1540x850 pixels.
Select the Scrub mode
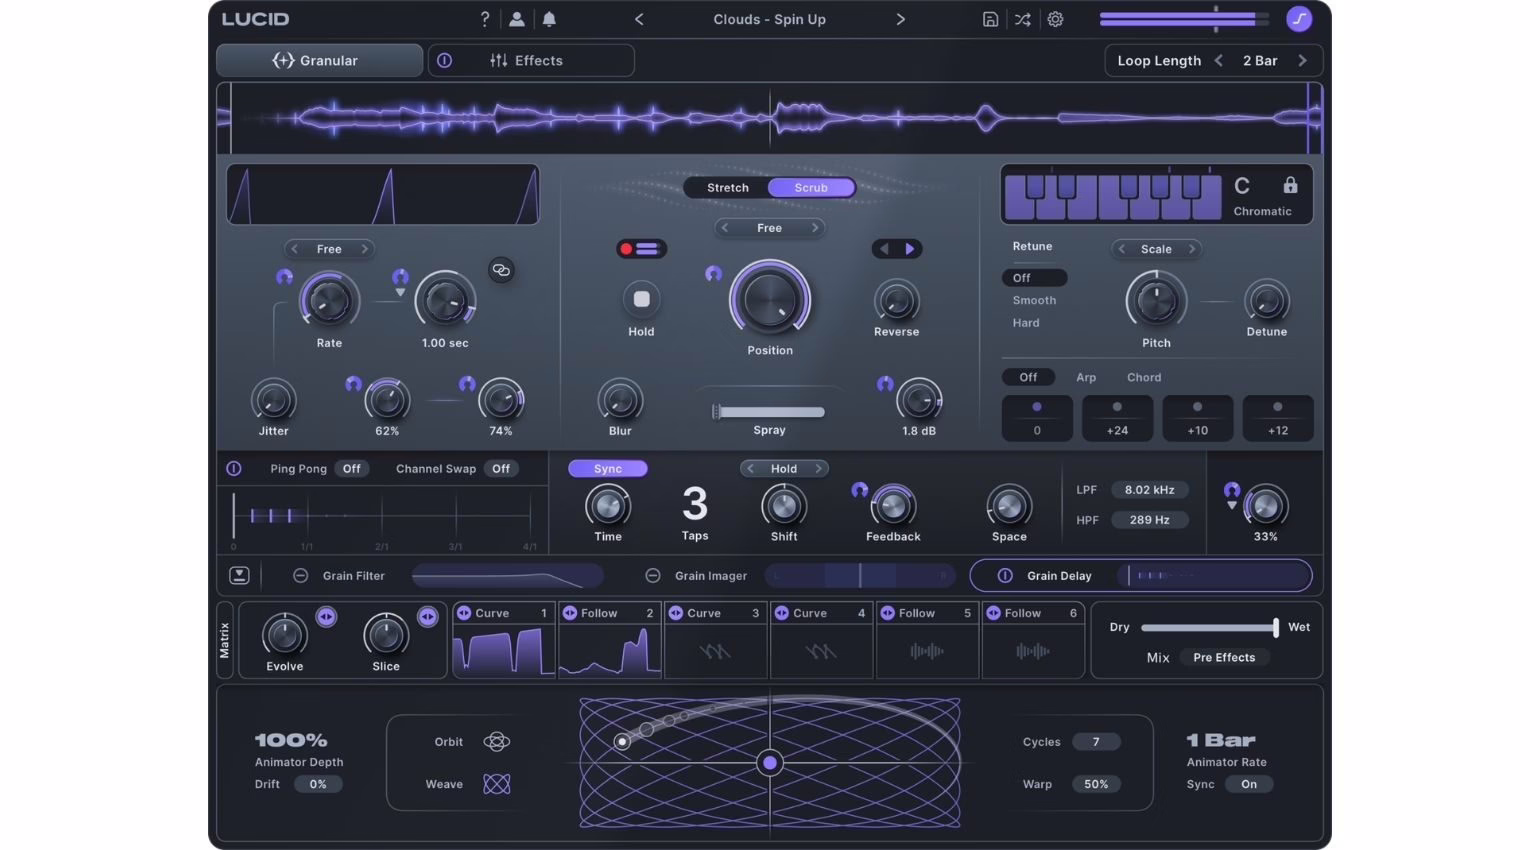click(x=811, y=187)
